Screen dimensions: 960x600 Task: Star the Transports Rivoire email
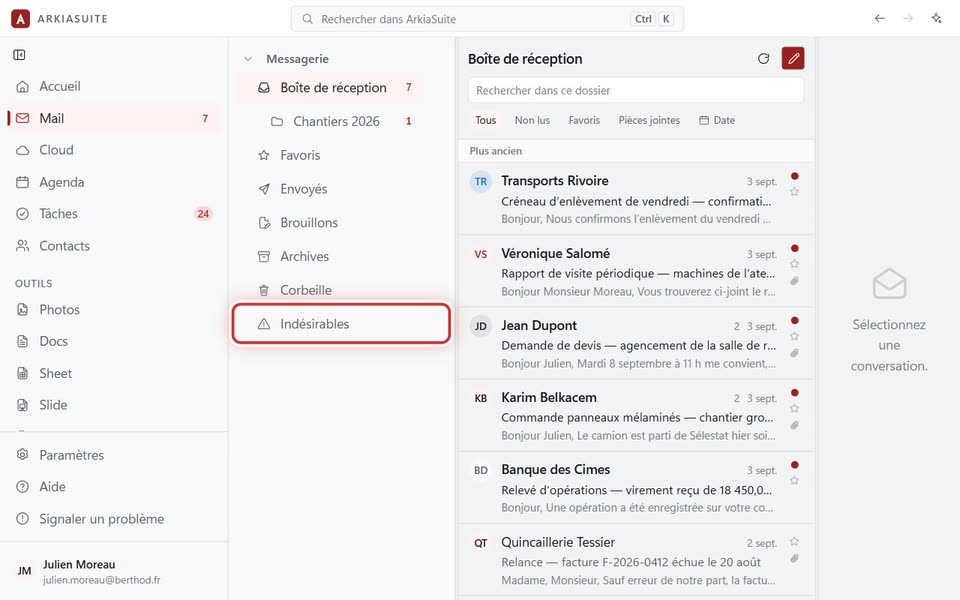click(794, 192)
